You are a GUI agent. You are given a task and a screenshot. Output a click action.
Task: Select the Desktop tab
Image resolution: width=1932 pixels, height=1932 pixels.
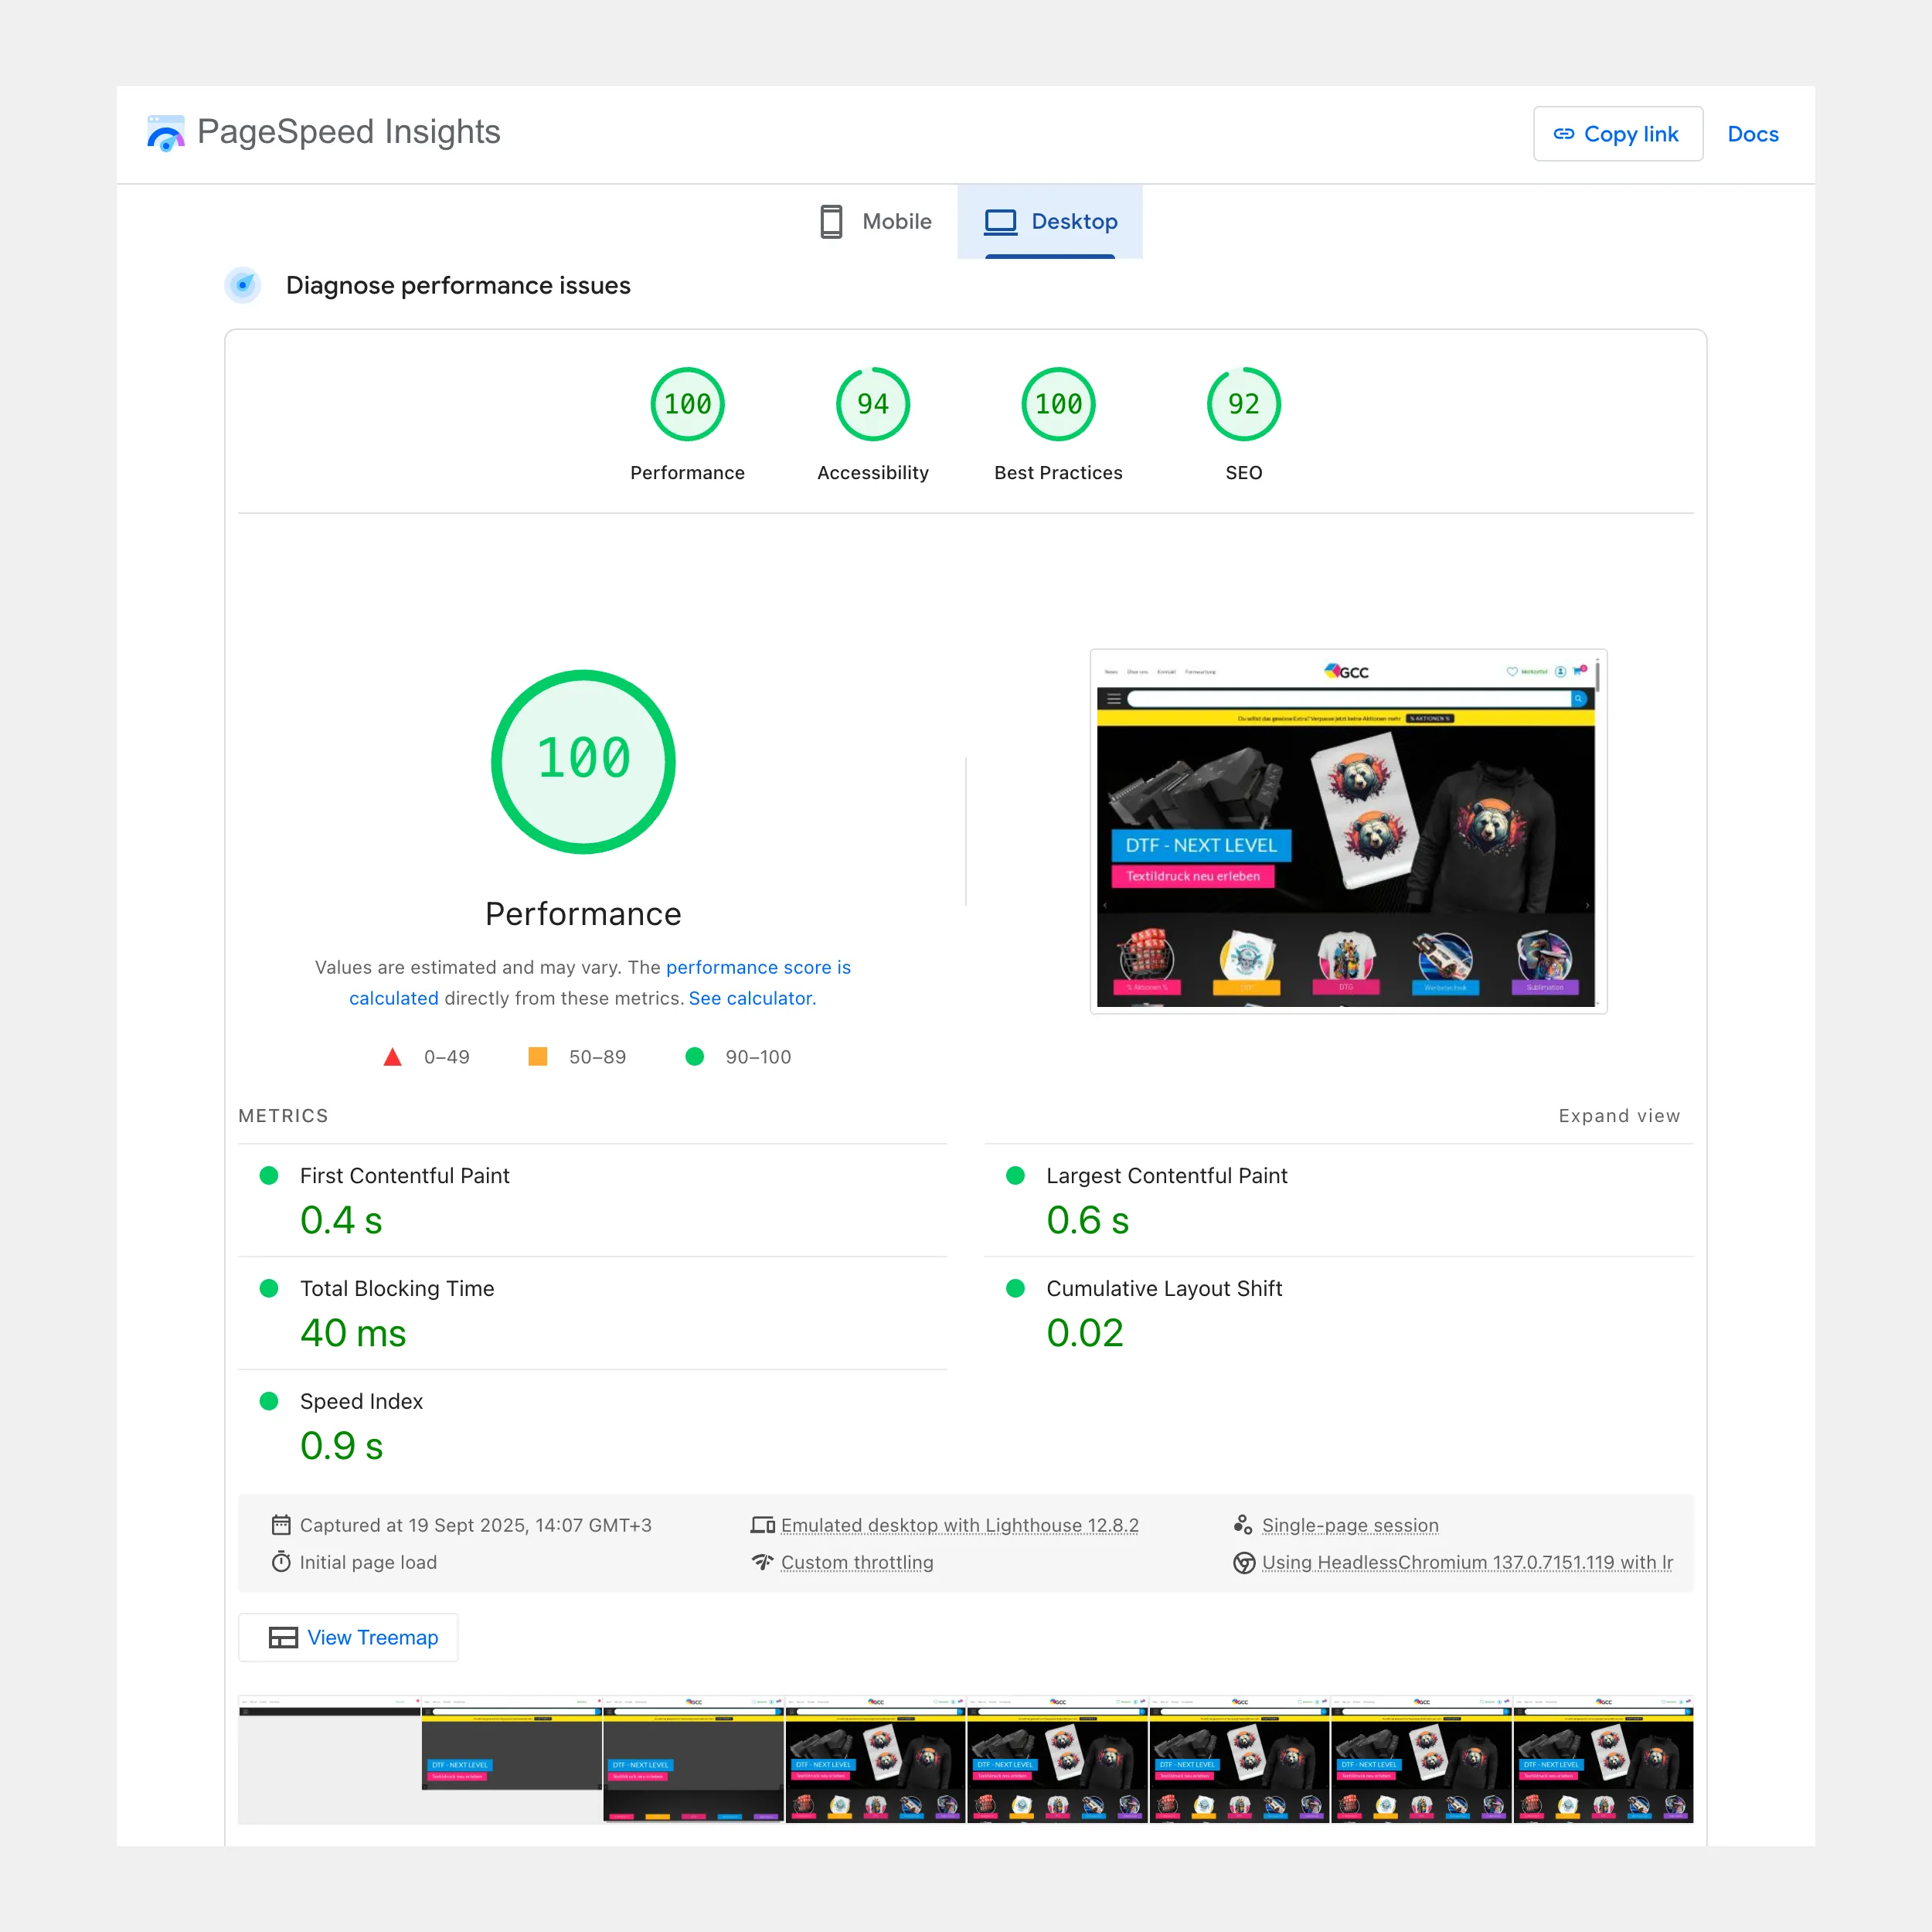point(1050,221)
